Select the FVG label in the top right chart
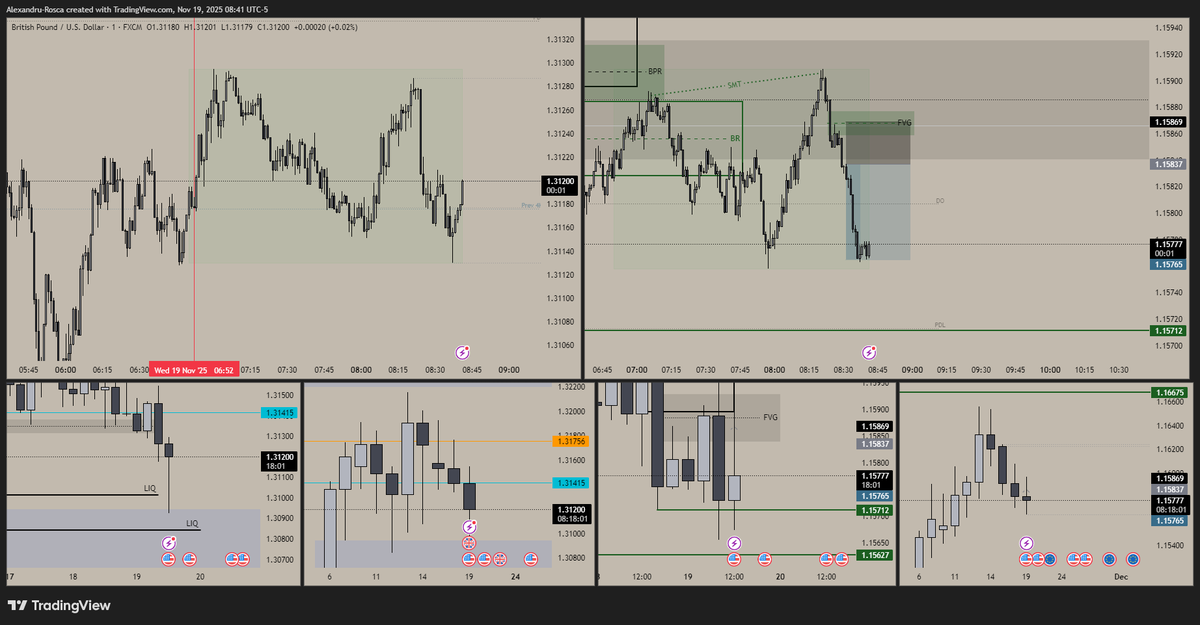The height and width of the screenshot is (625, 1200). [x=904, y=122]
